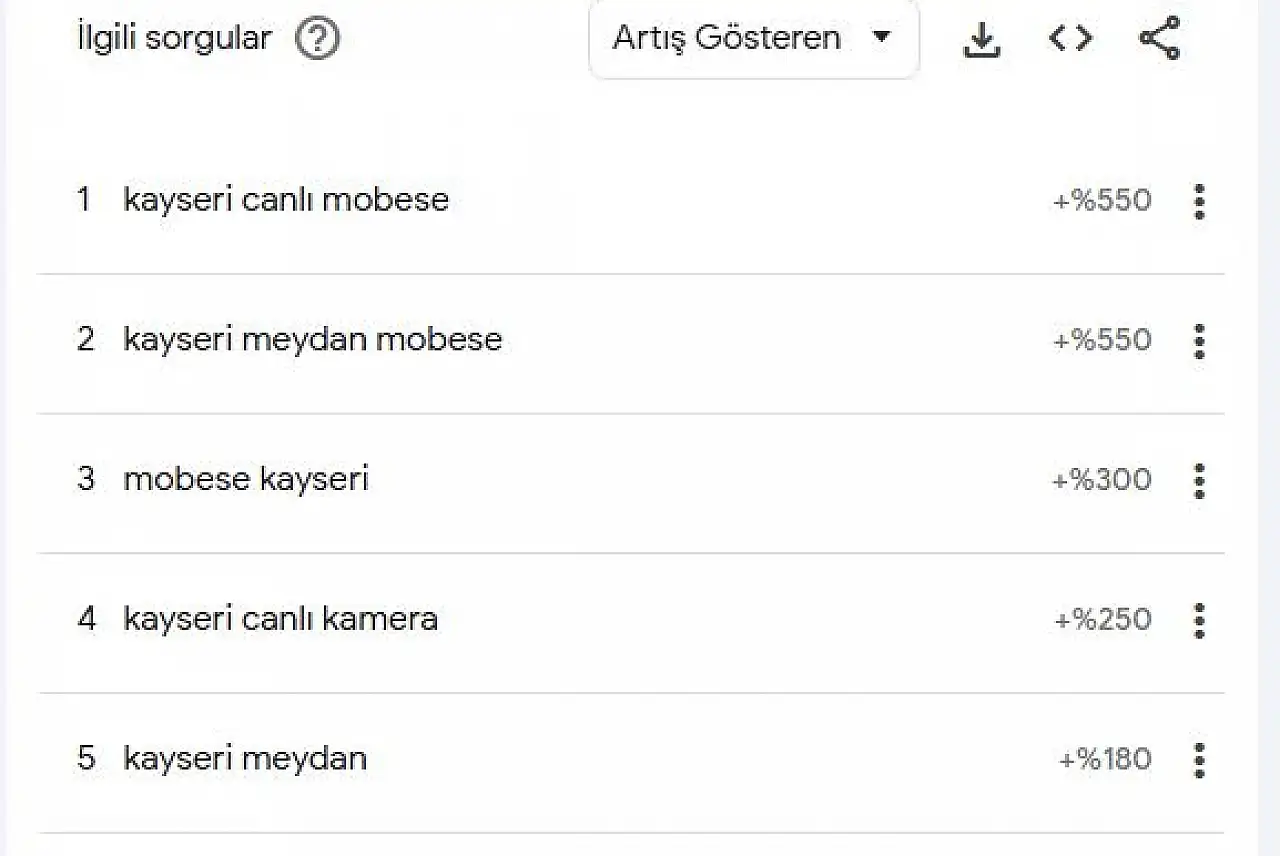This screenshot has width=1280, height=856.
Task: Open more options for kayseri canlı kamera
Action: (x=1200, y=620)
